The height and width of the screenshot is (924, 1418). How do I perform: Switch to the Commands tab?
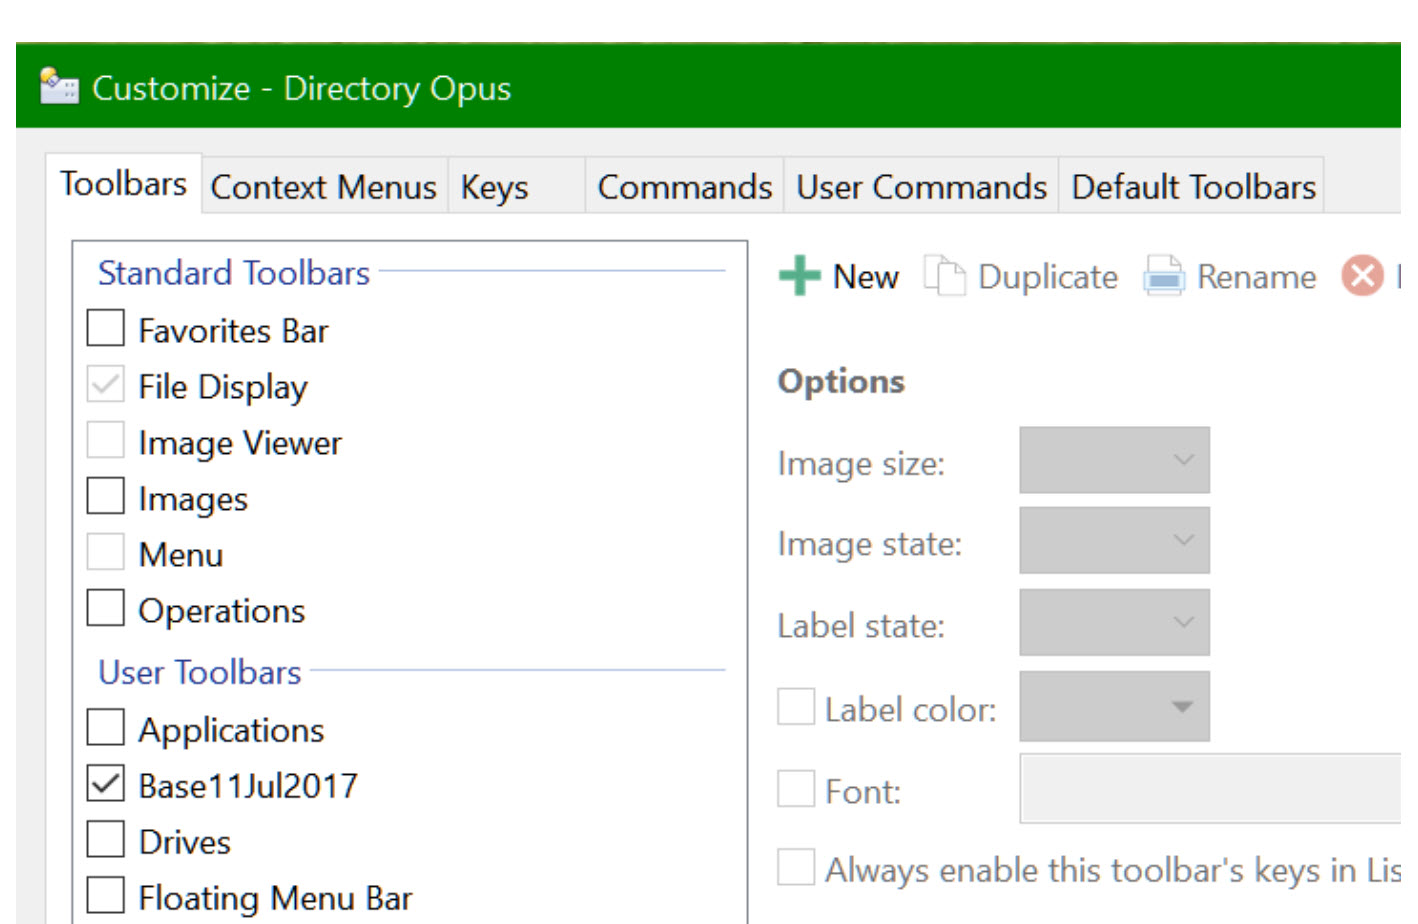pyautogui.click(x=685, y=187)
